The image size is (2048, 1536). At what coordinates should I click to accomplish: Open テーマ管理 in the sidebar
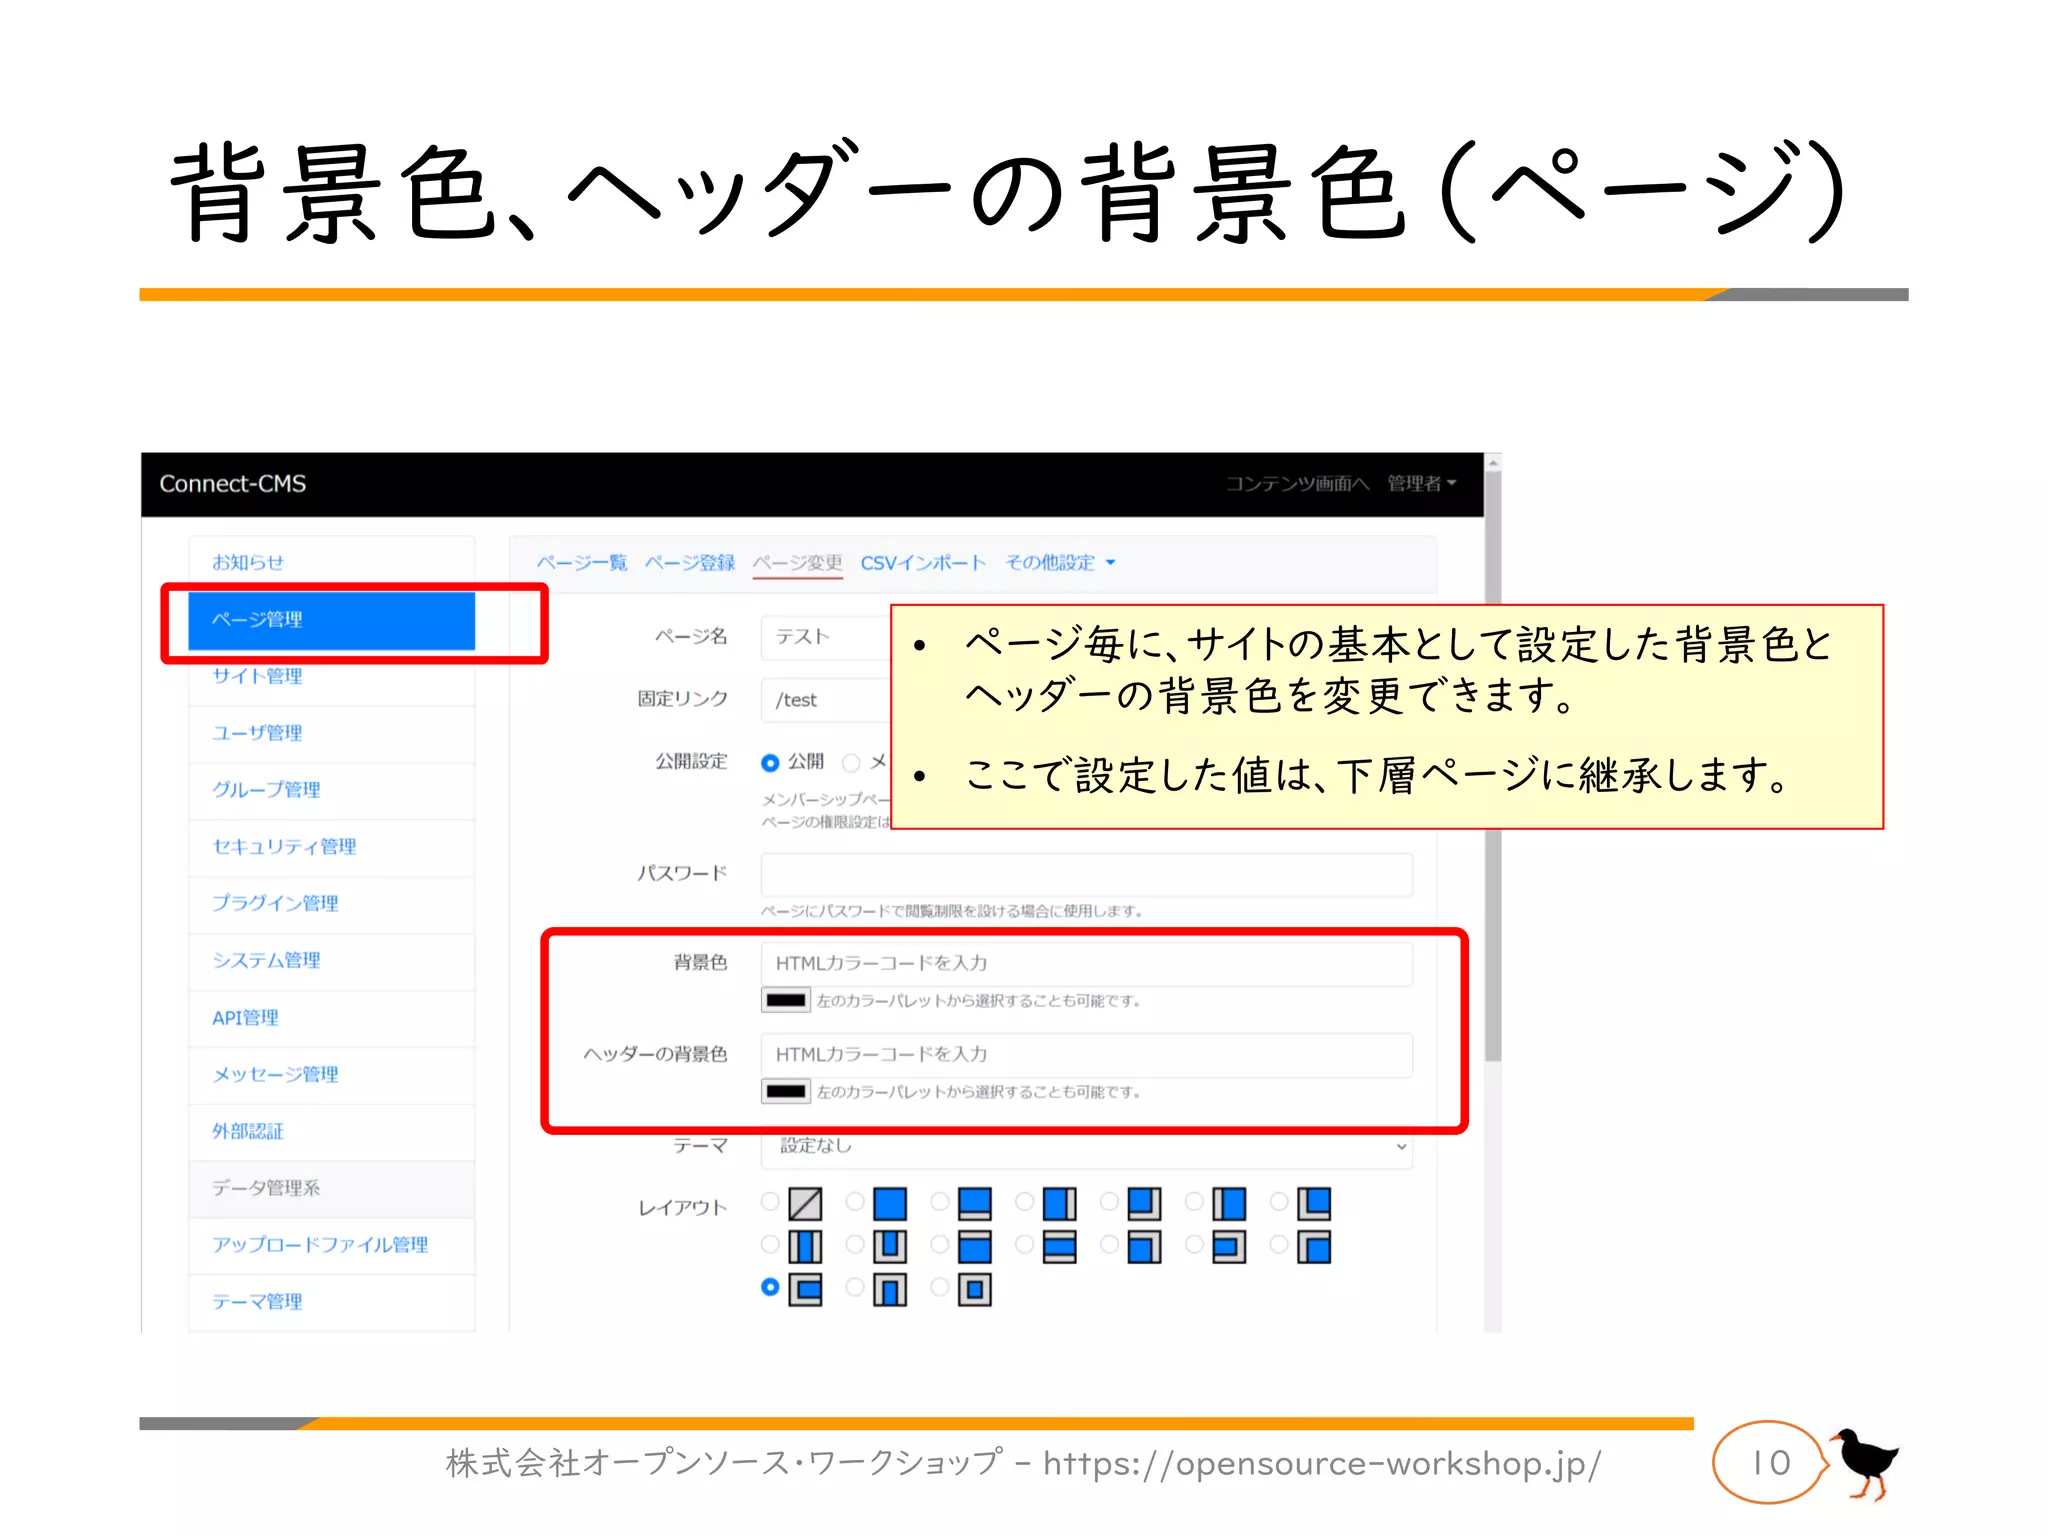(x=331, y=1302)
